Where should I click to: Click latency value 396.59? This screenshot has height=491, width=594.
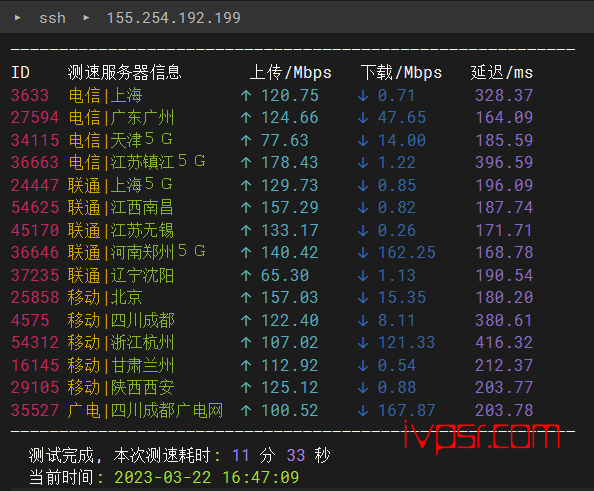[x=504, y=163]
